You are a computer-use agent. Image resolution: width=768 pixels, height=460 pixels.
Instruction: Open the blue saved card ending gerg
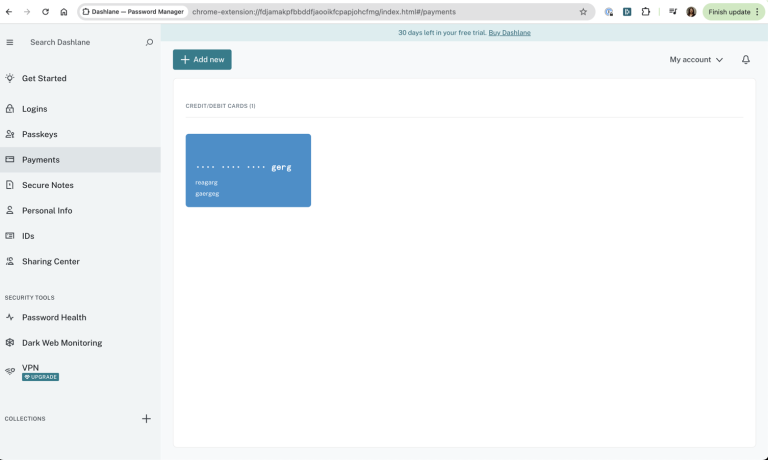[x=248, y=170]
